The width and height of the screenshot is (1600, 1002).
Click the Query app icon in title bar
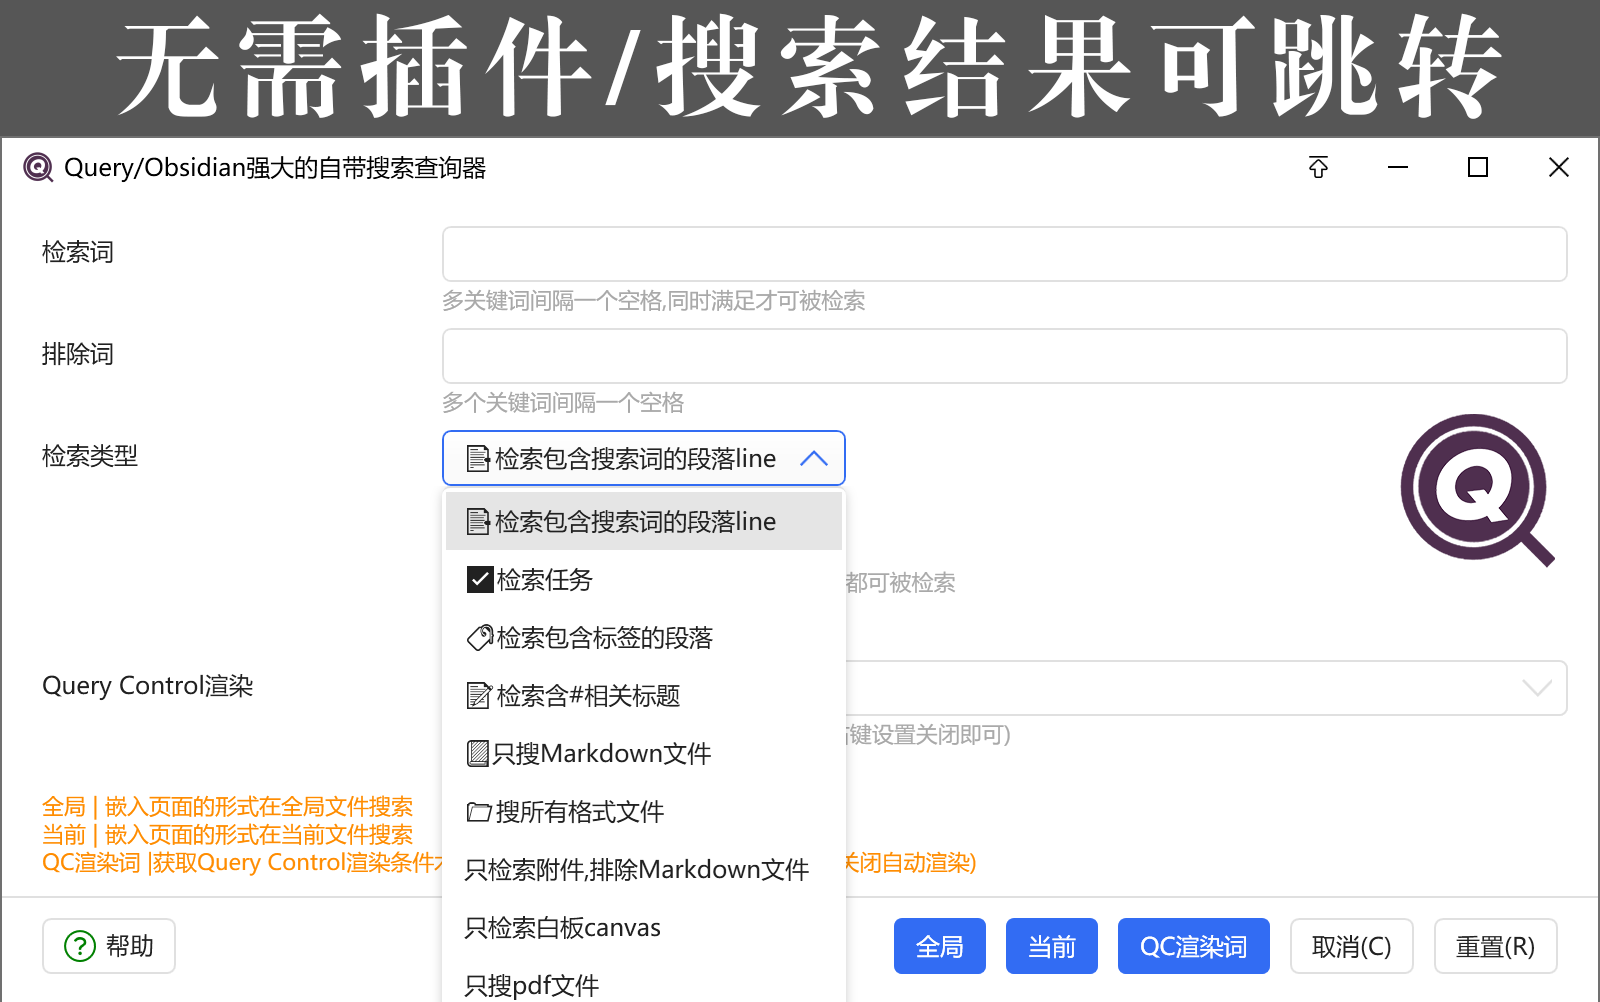38,167
